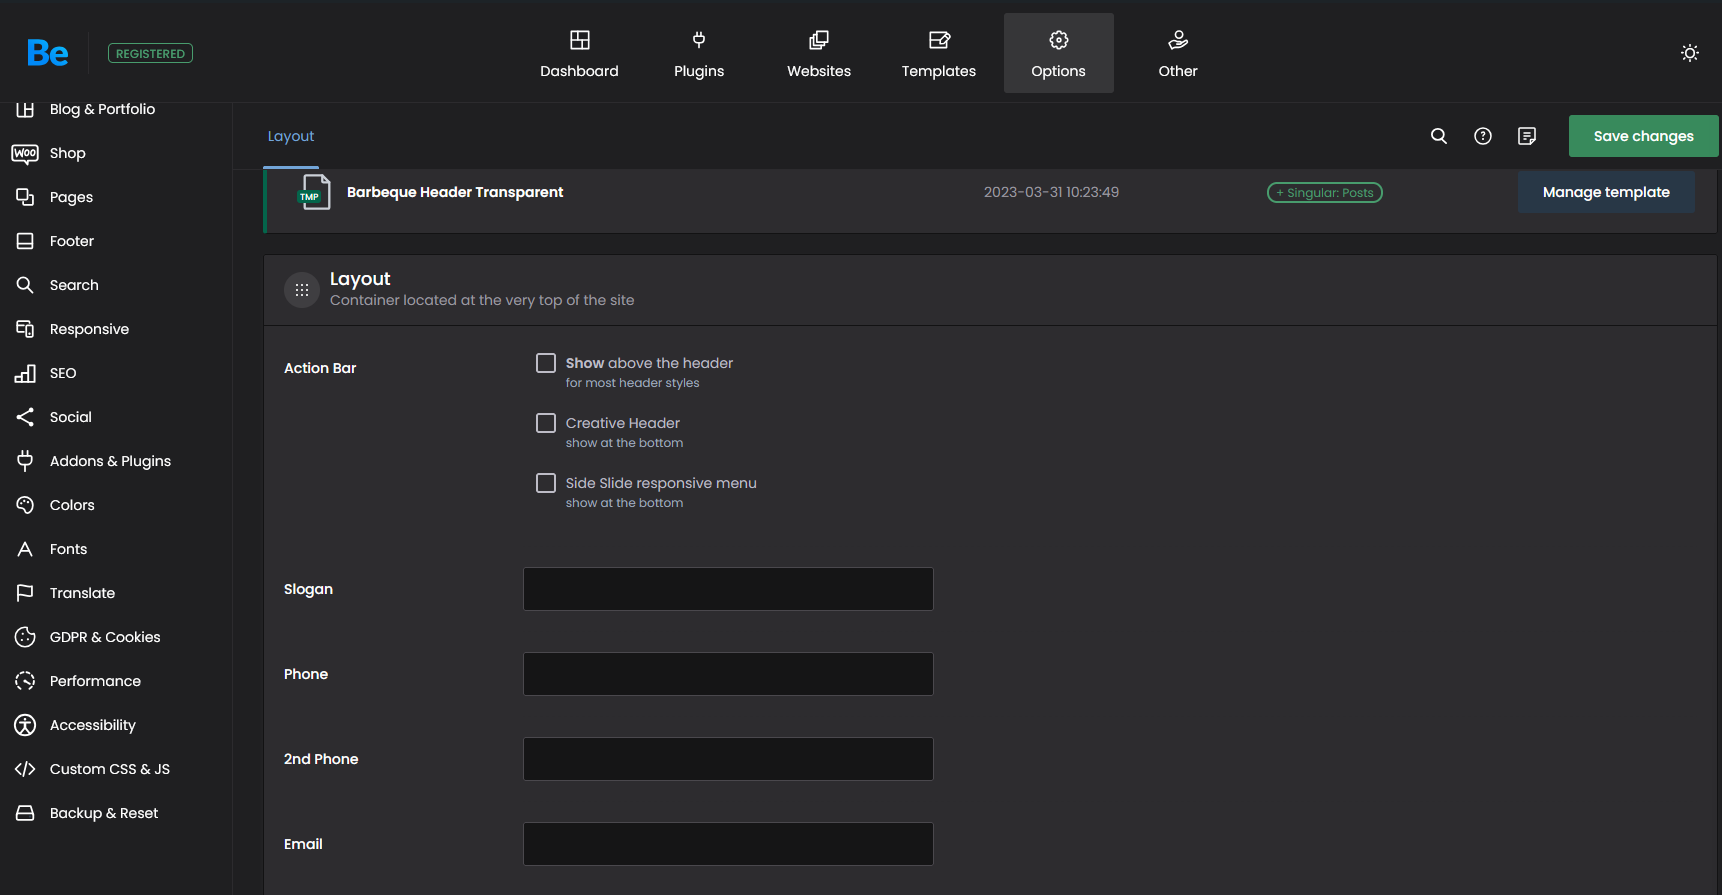This screenshot has width=1722, height=895.
Task: Open the Options gear icon
Action: tap(1058, 40)
